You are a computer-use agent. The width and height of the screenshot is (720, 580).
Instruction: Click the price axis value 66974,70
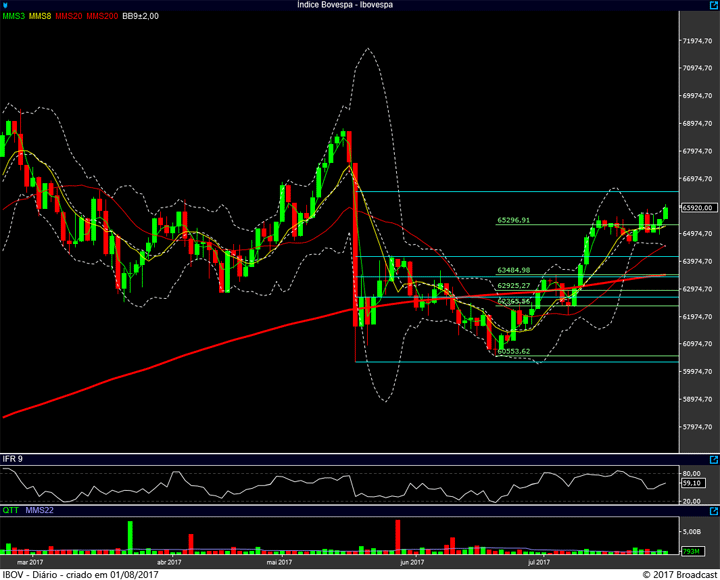coord(698,179)
